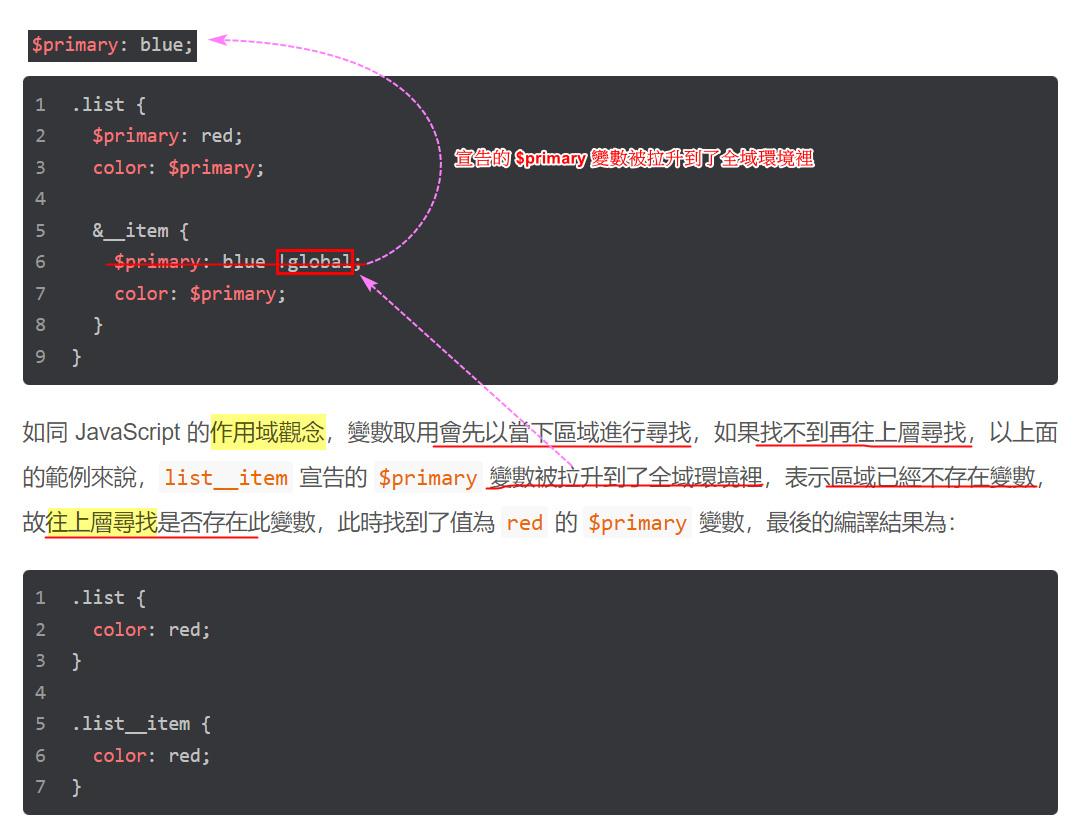
Task: Click line number 6 in top code block
Action: [x=40, y=261]
